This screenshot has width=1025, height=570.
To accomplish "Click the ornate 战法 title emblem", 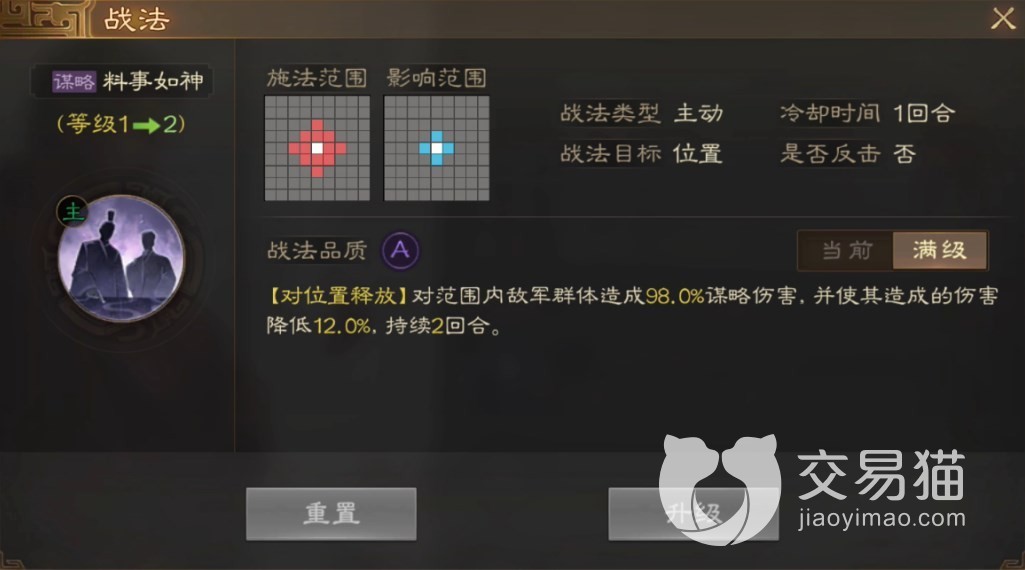I will click(x=44, y=19).
